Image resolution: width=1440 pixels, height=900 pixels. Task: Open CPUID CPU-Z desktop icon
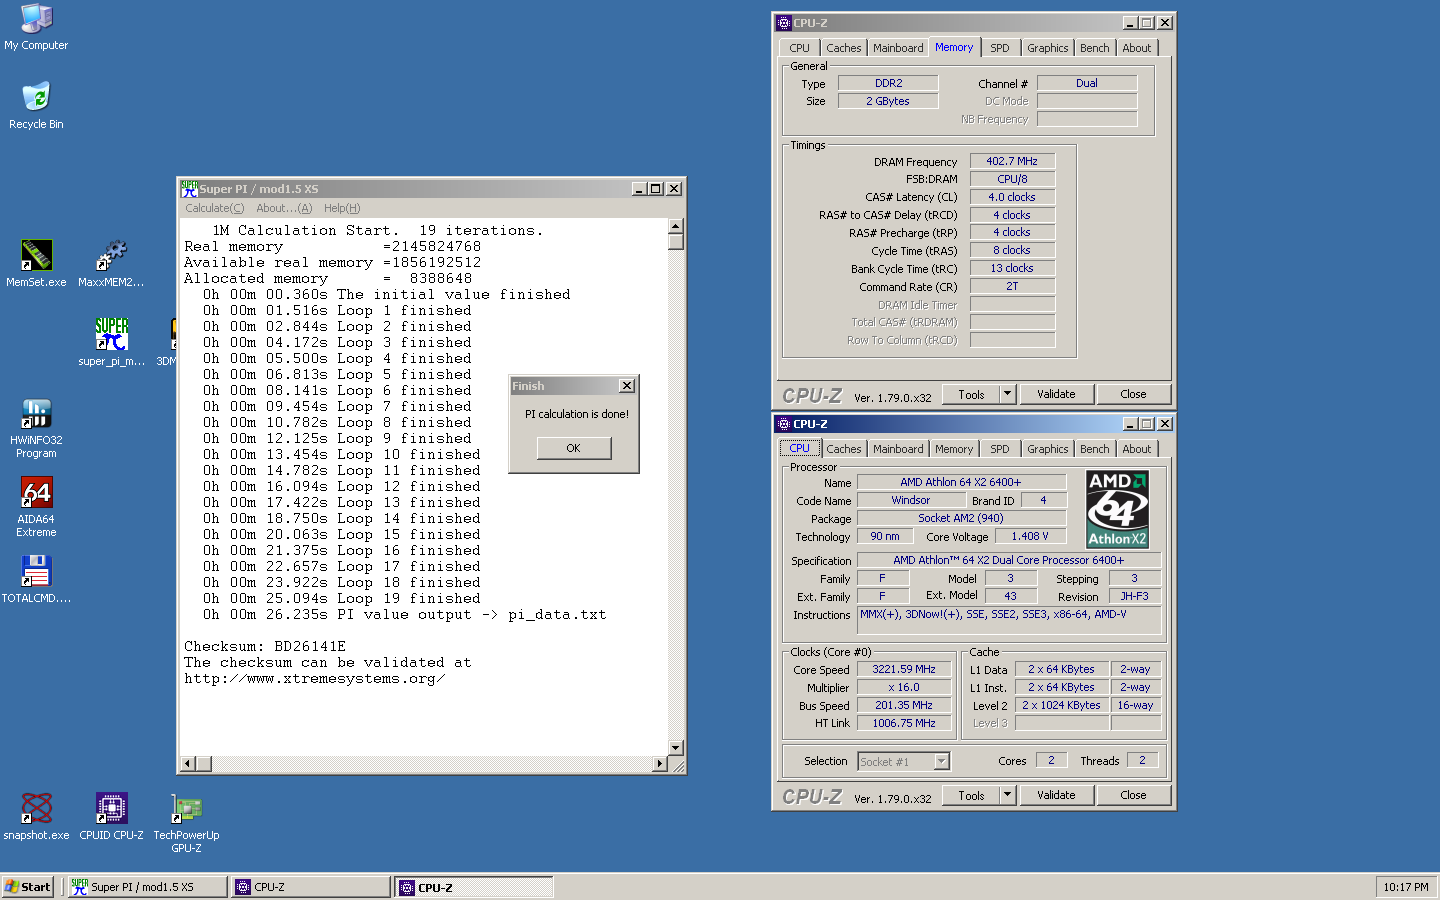111,817
